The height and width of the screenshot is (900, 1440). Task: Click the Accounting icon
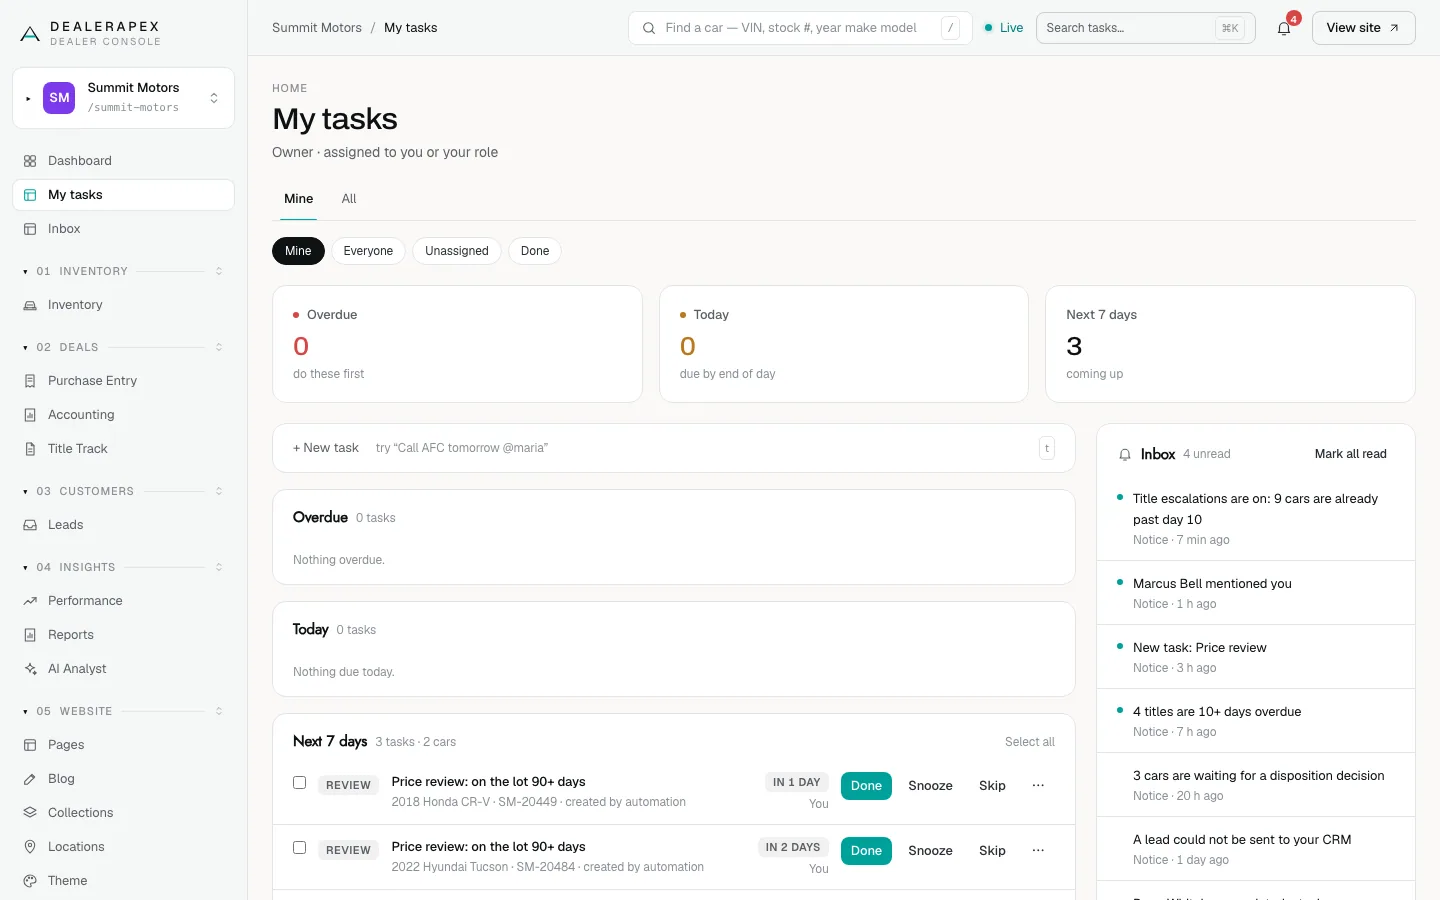pyautogui.click(x=30, y=415)
